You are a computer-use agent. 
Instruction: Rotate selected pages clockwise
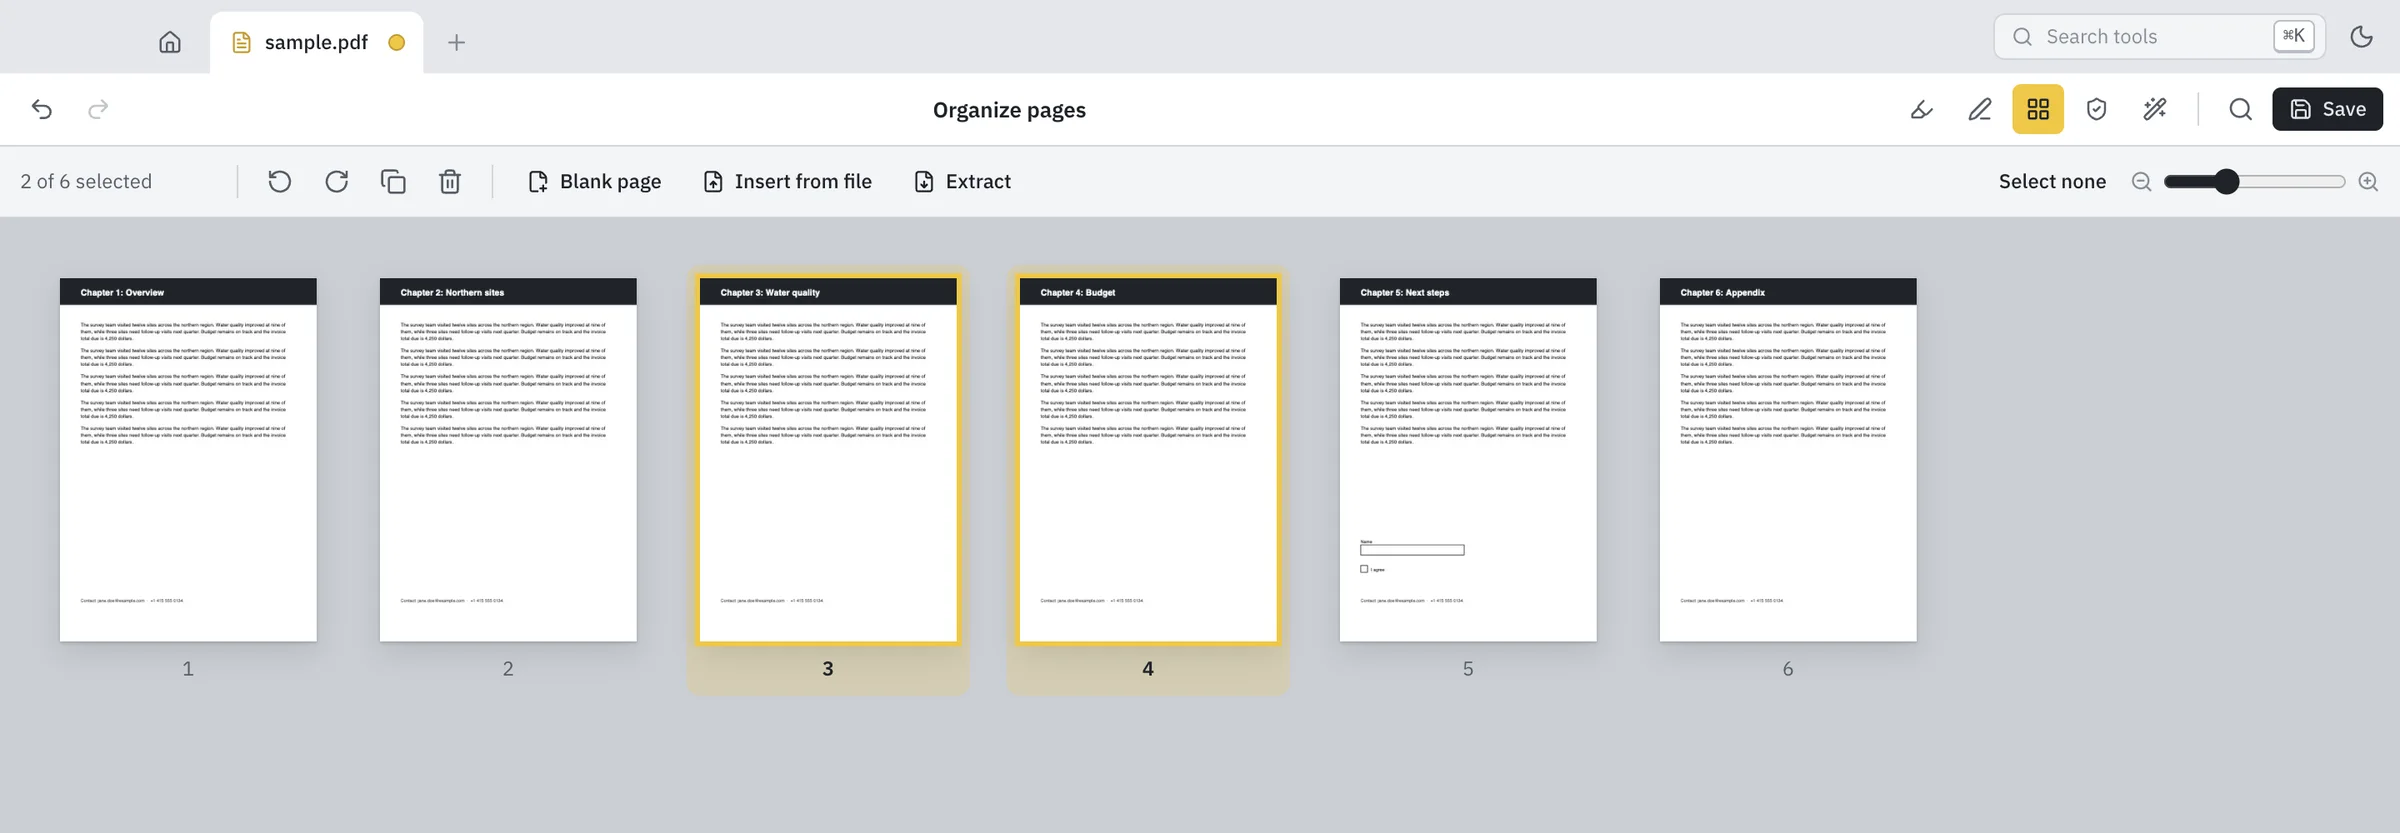click(x=337, y=181)
